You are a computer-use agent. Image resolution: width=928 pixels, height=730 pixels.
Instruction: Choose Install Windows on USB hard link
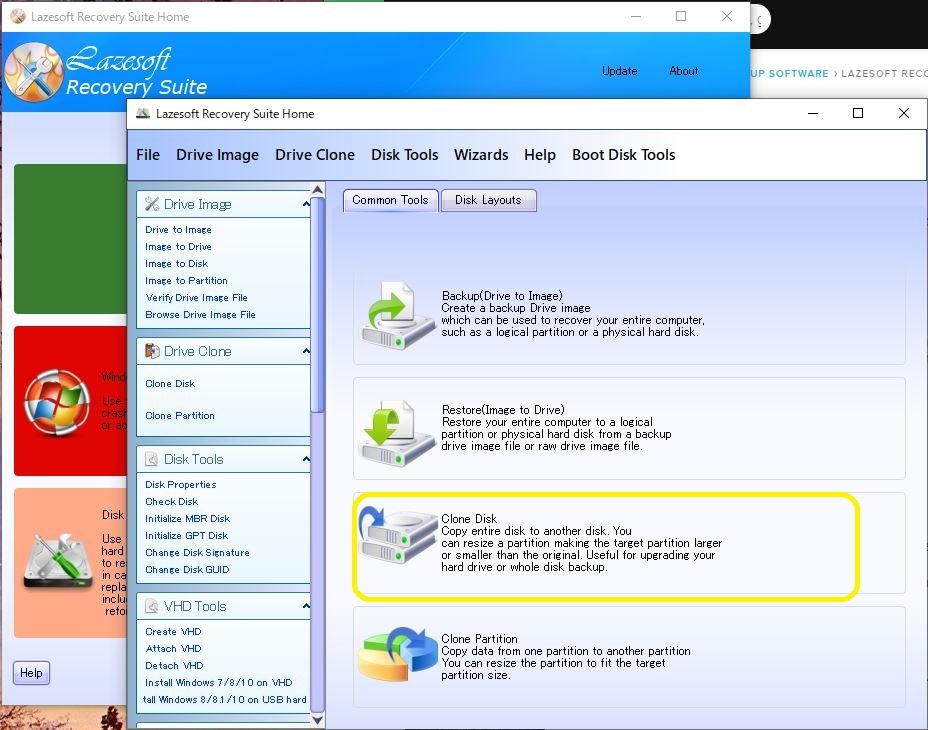tap(225, 700)
